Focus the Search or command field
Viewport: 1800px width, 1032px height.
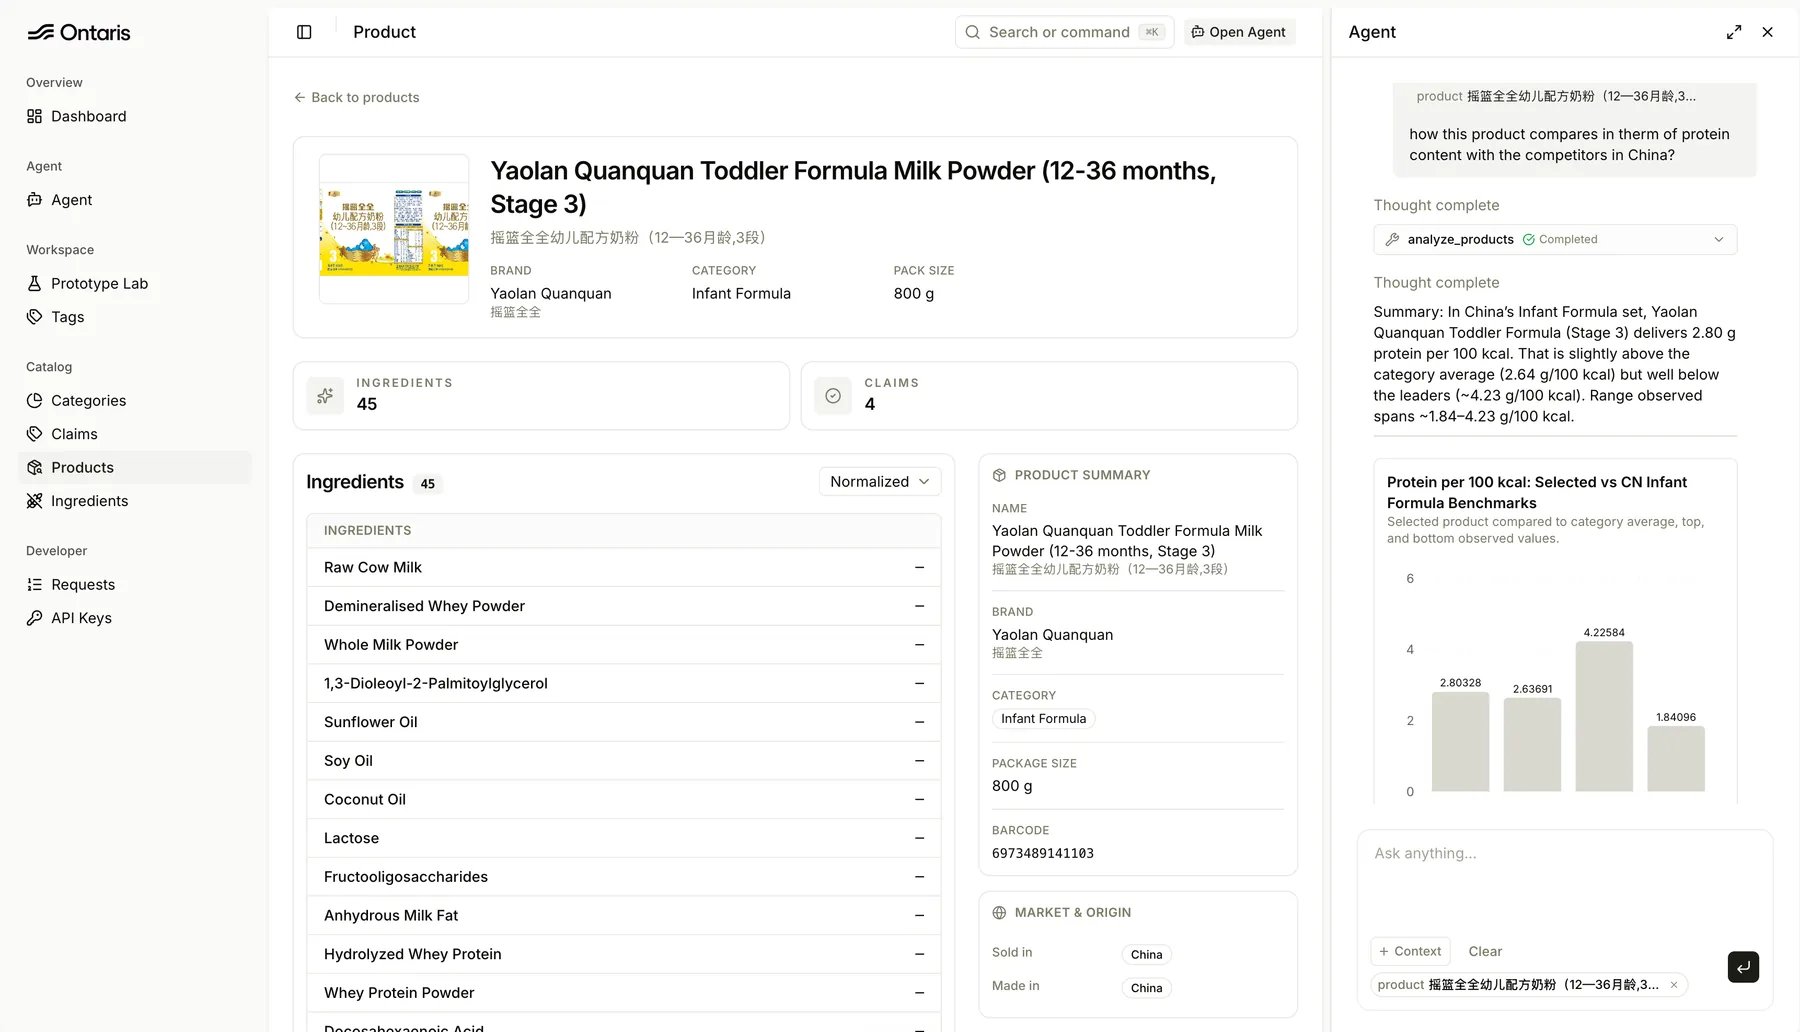coord(1064,32)
